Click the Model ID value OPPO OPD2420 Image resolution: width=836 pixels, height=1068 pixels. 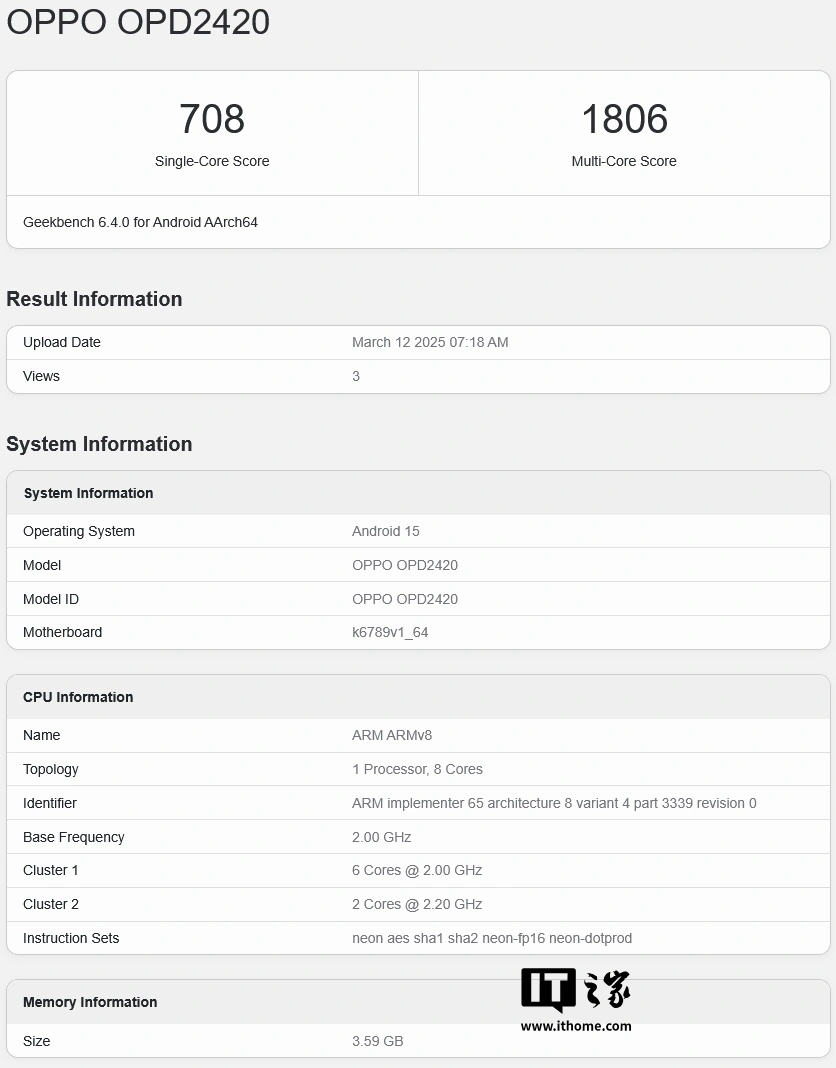click(x=405, y=599)
